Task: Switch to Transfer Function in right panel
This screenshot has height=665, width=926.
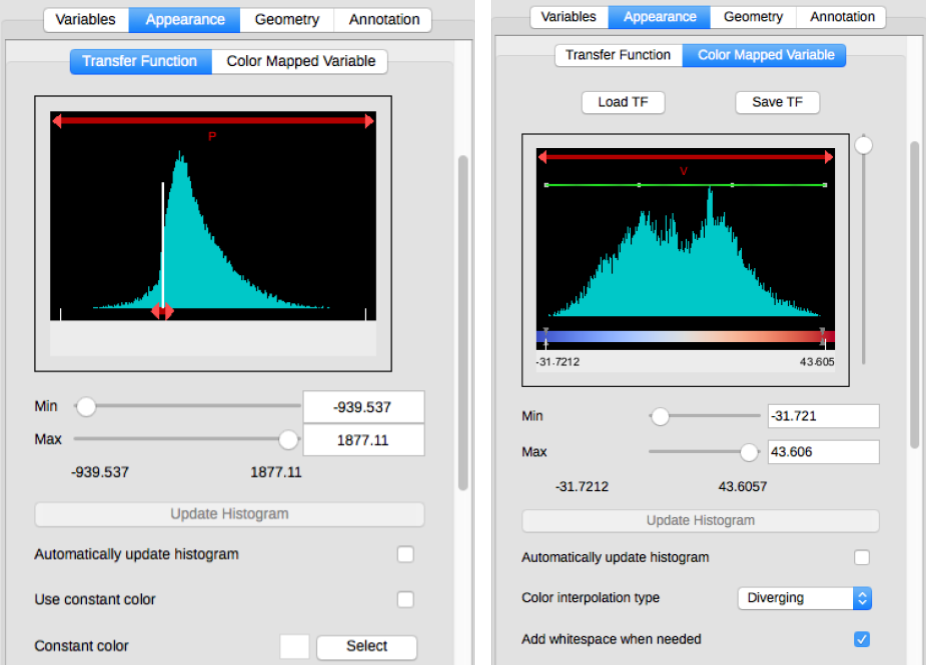Action: pos(618,55)
